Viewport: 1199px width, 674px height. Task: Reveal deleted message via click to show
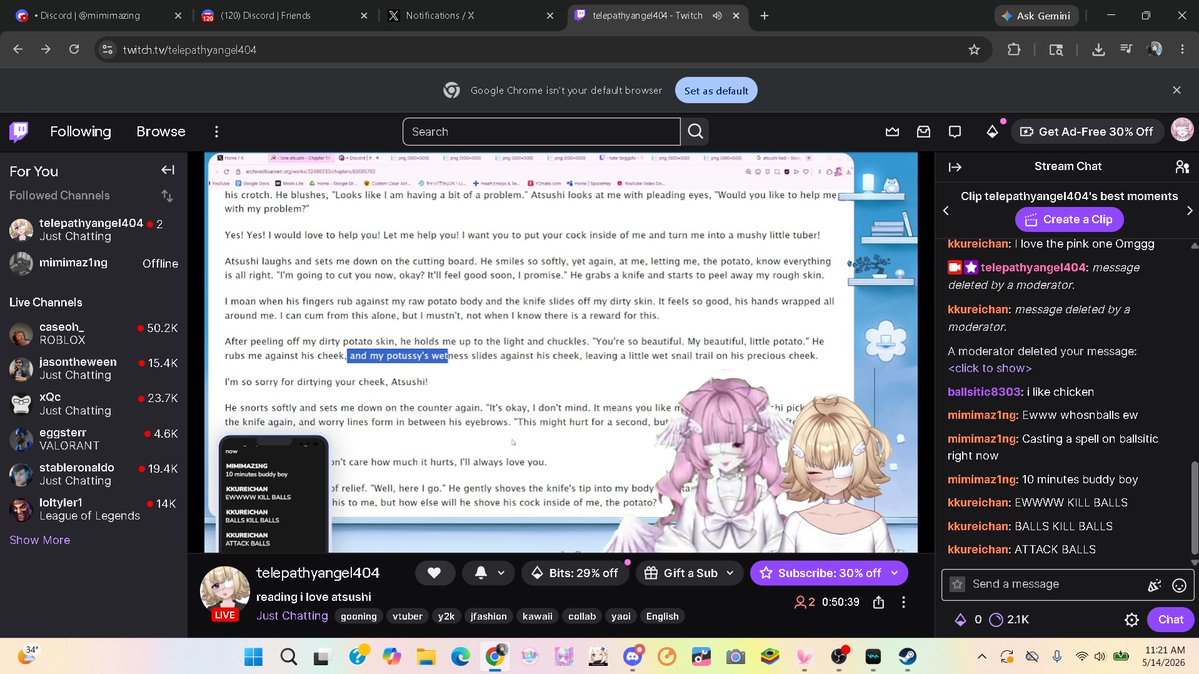point(989,368)
